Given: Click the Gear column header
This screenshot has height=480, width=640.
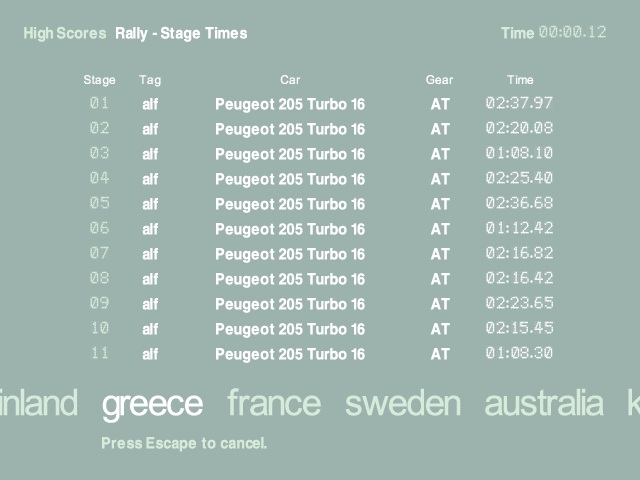Looking at the screenshot, I should pos(439,80).
